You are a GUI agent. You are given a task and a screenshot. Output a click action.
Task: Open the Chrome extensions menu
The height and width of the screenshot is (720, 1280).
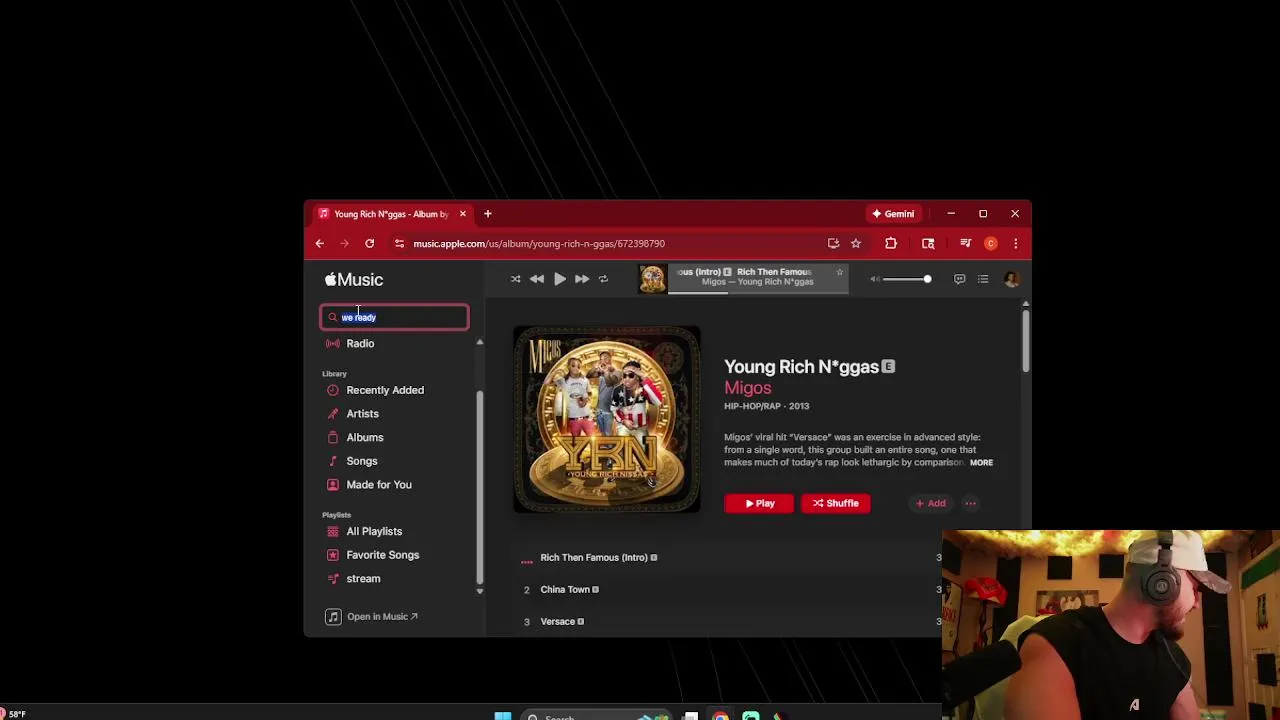click(891, 243)
